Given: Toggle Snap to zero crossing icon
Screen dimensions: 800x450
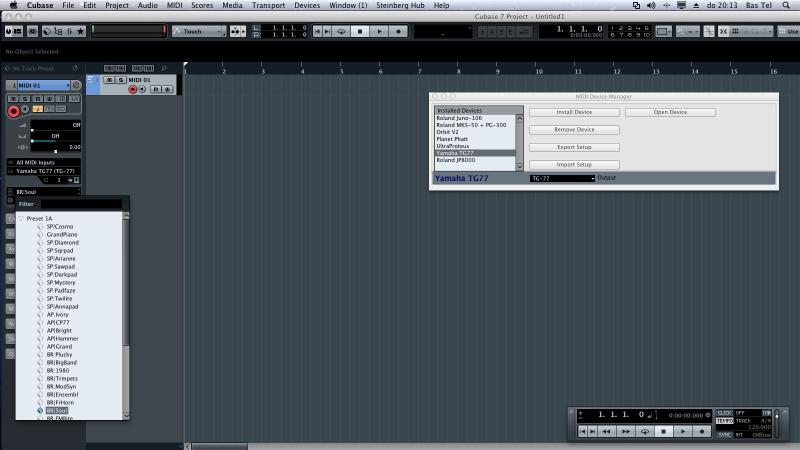Looking at the screenshot, I should click(709, 32).
